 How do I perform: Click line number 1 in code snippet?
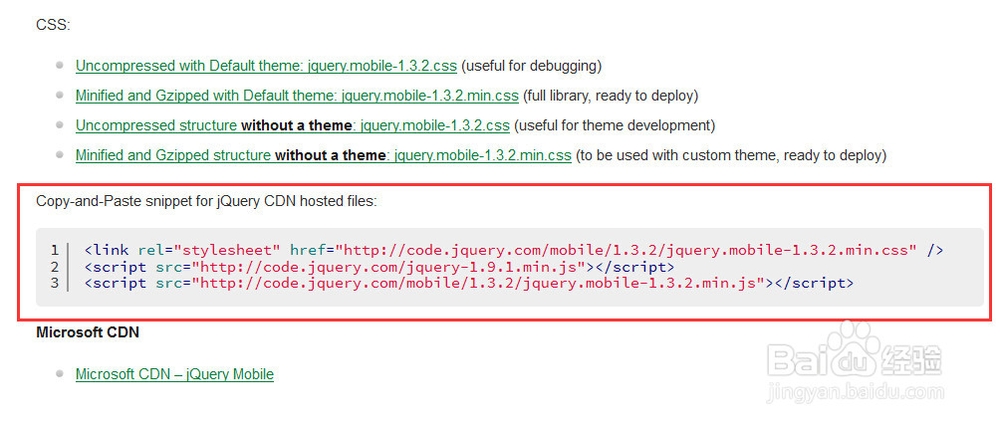coord(55,250)
